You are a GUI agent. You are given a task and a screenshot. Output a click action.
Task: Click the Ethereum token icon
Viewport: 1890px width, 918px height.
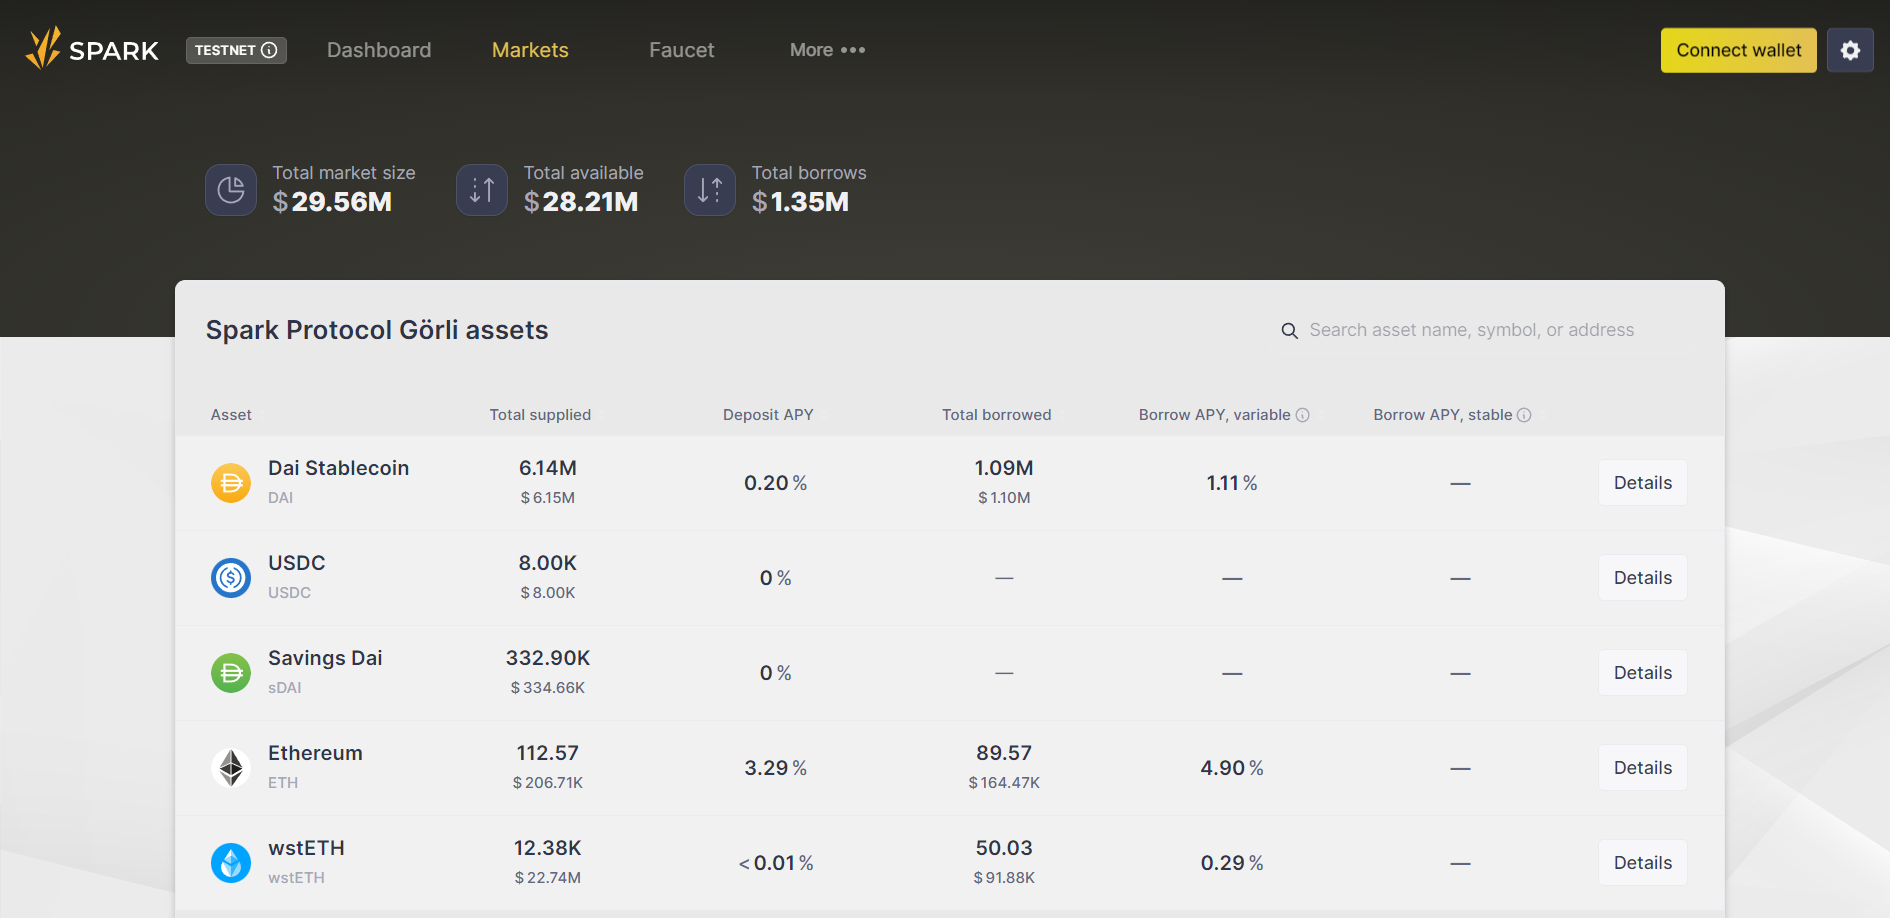[231, 768]
